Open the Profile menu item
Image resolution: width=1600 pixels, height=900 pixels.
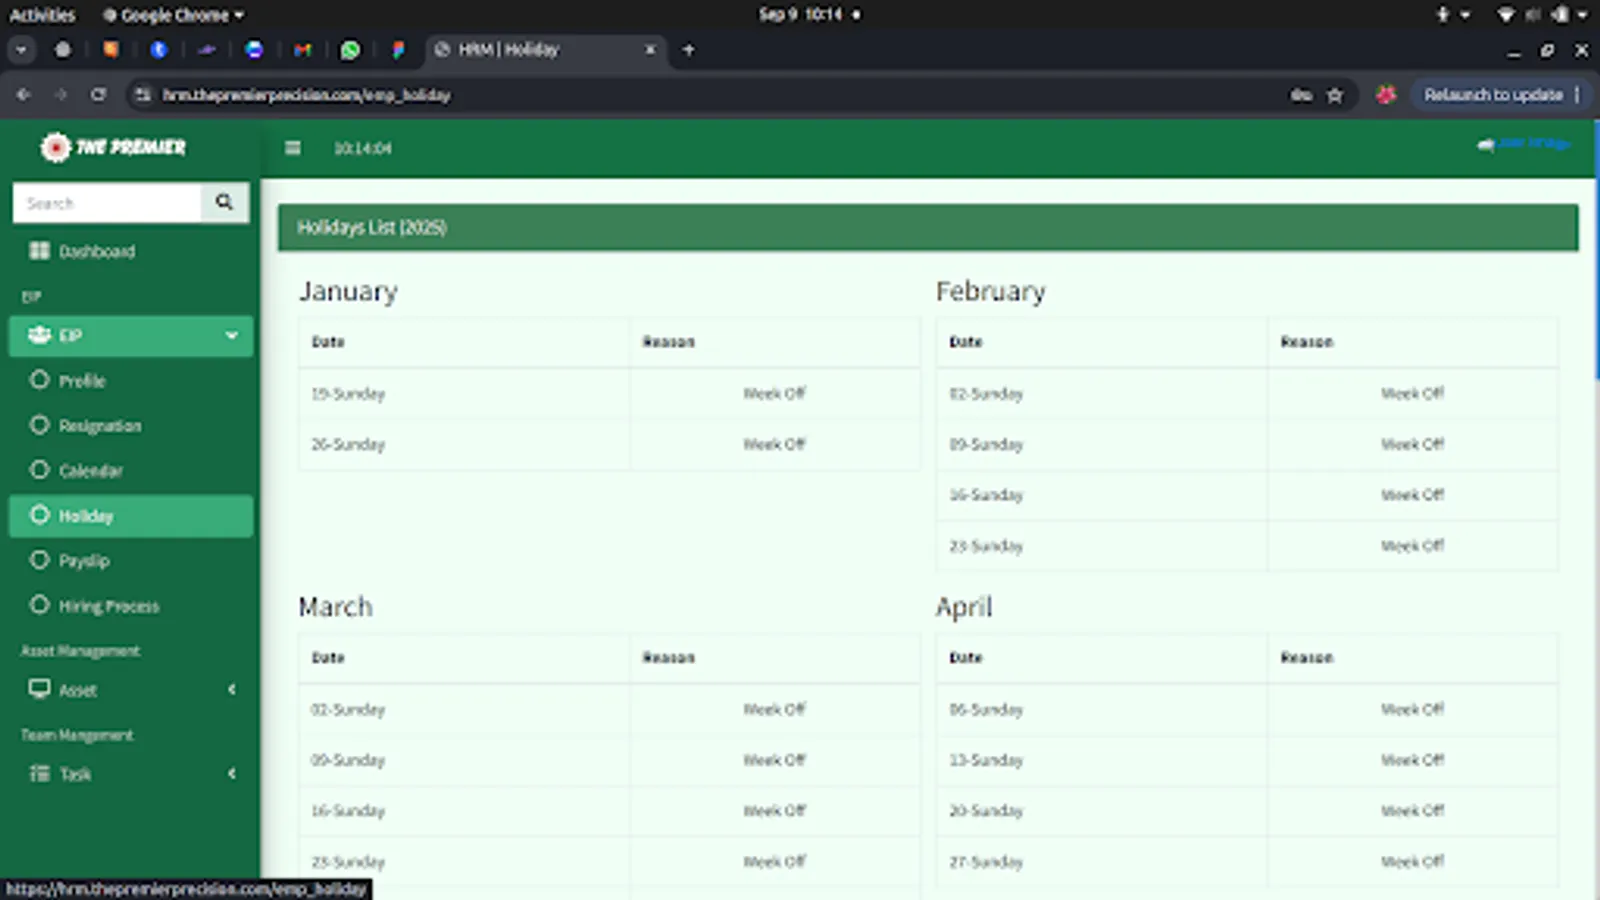82,381
